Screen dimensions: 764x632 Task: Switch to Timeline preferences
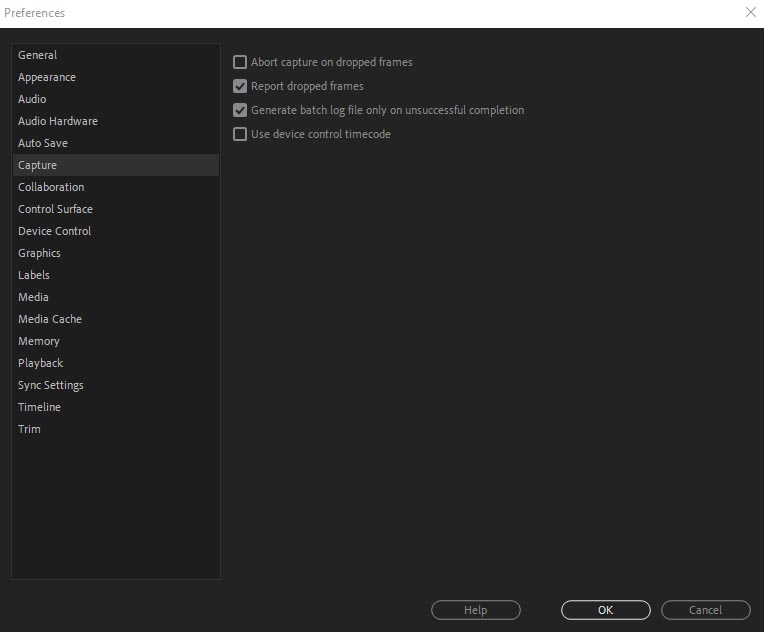coord(116,407)
